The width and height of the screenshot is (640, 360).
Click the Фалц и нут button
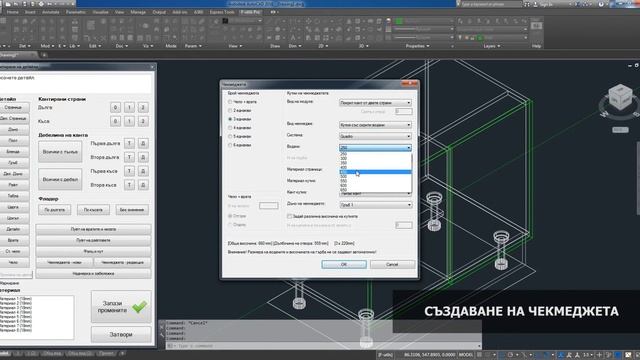click(x=93, y=251)
